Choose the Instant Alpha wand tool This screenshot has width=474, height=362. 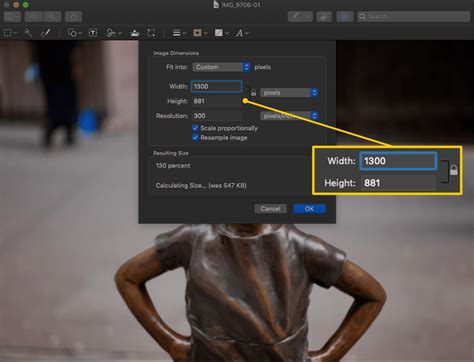pyautogui.click(x=28, y=33)
